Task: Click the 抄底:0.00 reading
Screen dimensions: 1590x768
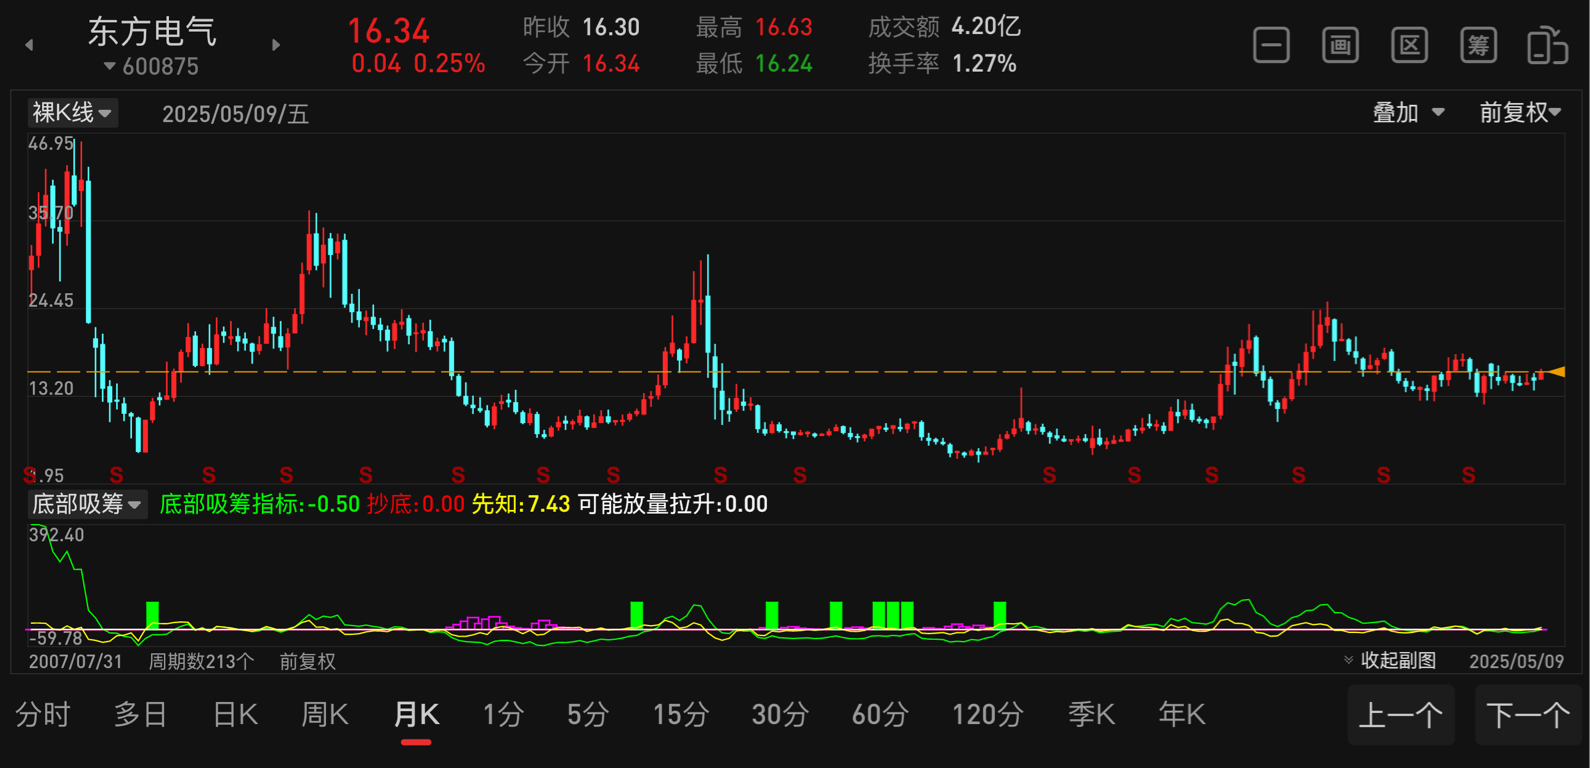Action: (x=416, y=504)
